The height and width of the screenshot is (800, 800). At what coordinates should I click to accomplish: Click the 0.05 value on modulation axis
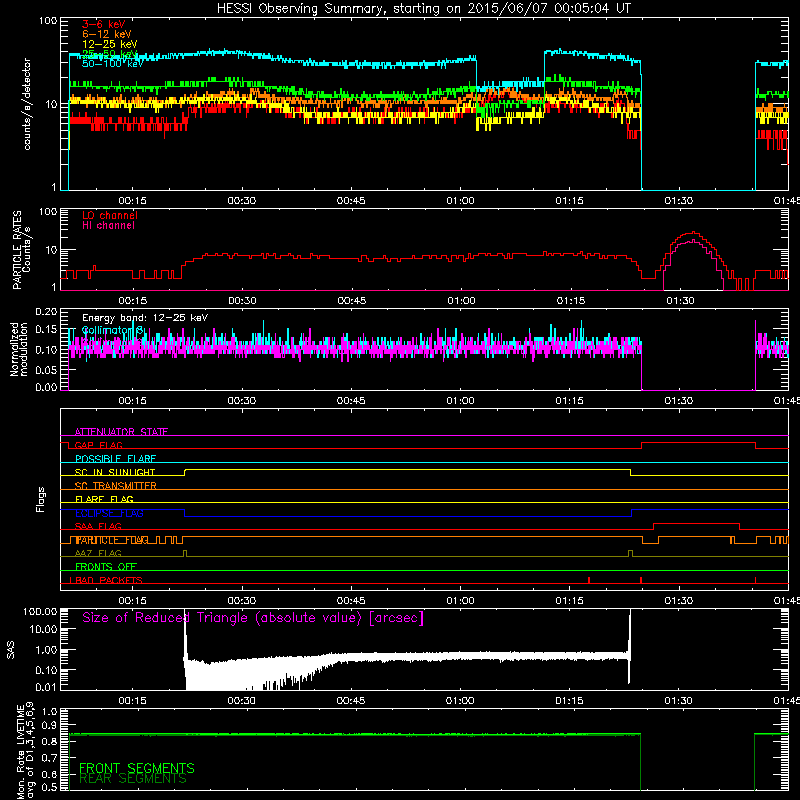click(46, 369)
